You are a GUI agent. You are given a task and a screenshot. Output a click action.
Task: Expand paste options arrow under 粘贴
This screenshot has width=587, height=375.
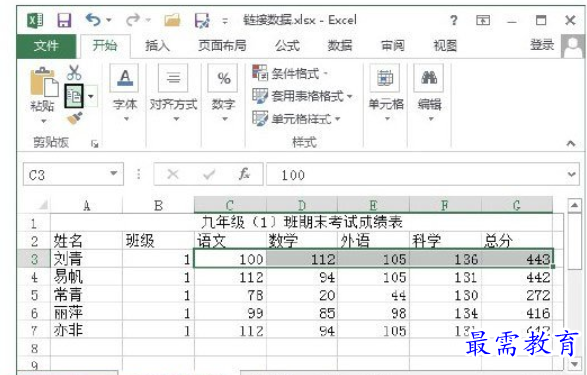(x=44, y=121)
